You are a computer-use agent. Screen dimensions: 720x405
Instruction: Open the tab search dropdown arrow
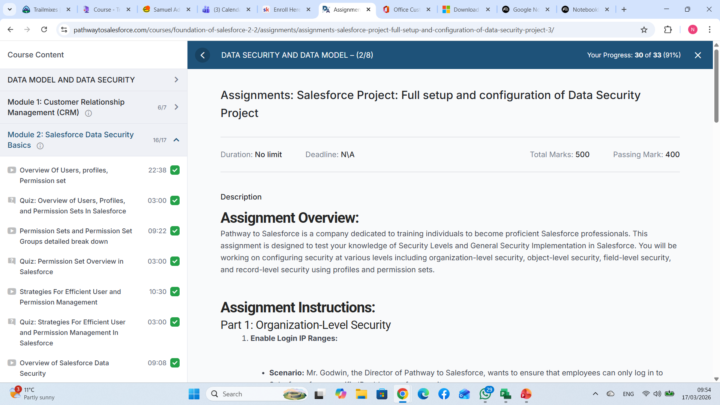coord(9,9)
